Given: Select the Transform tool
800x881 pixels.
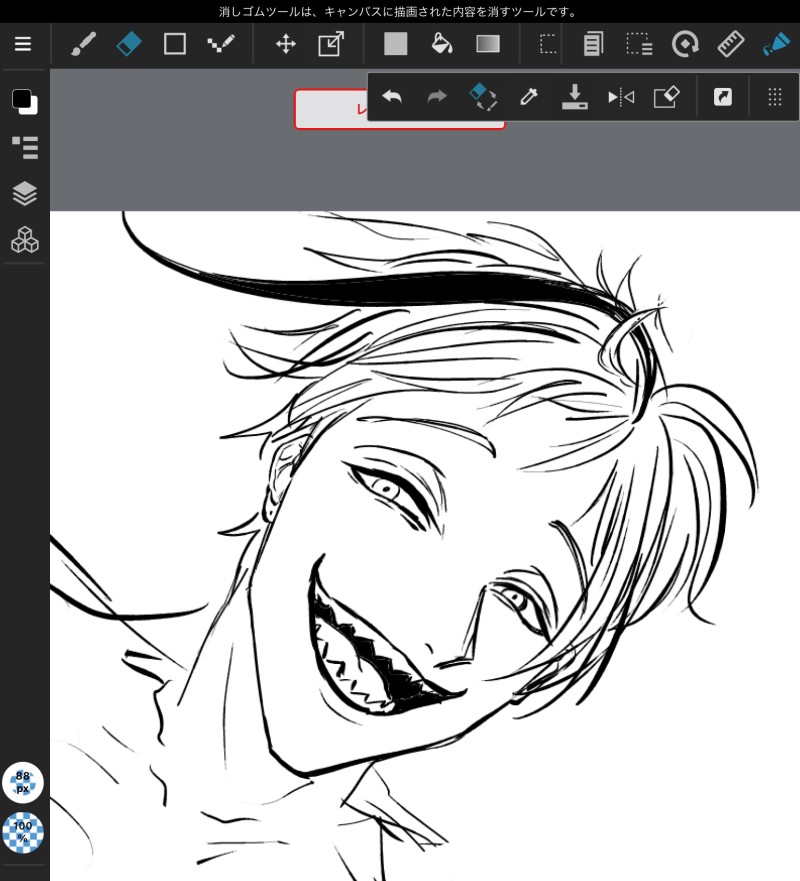Looking at the screenshot, I should 331,44.
